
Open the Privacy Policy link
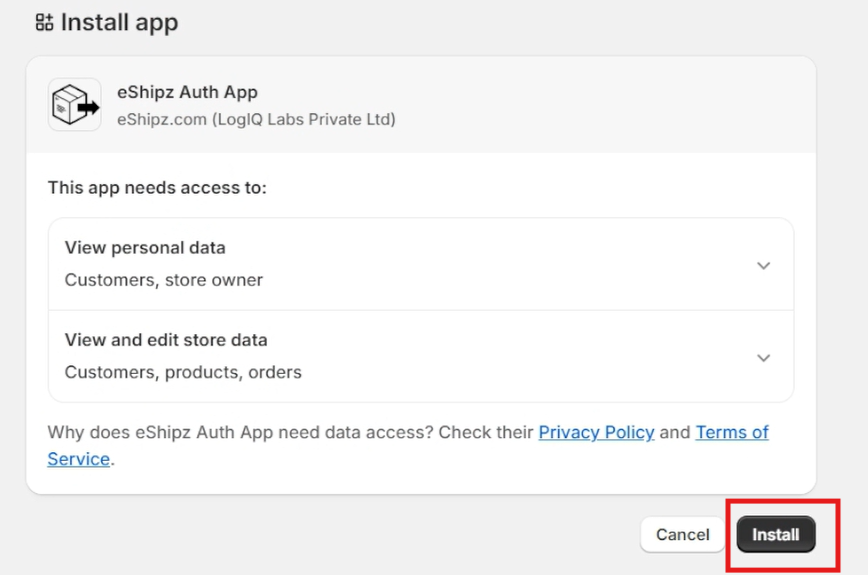point(596,432)
